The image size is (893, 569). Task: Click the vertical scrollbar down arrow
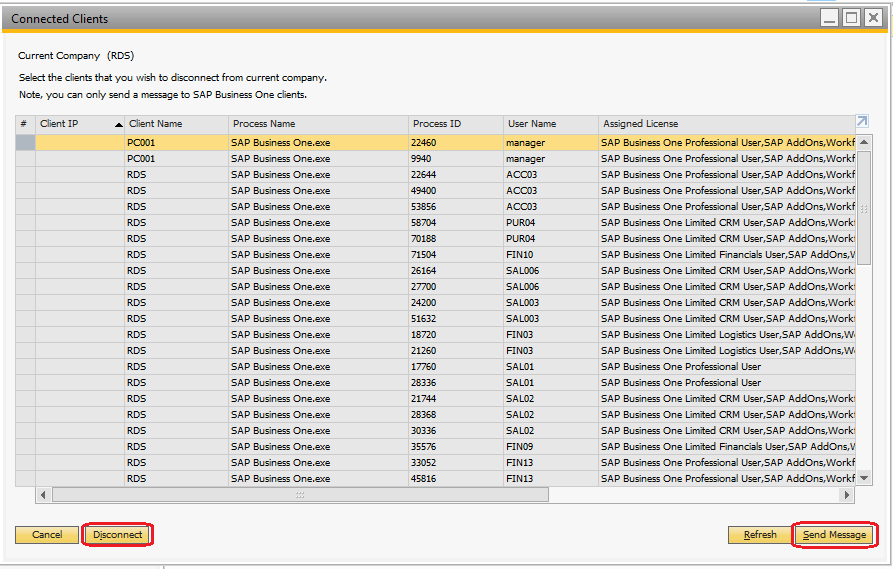864,478
